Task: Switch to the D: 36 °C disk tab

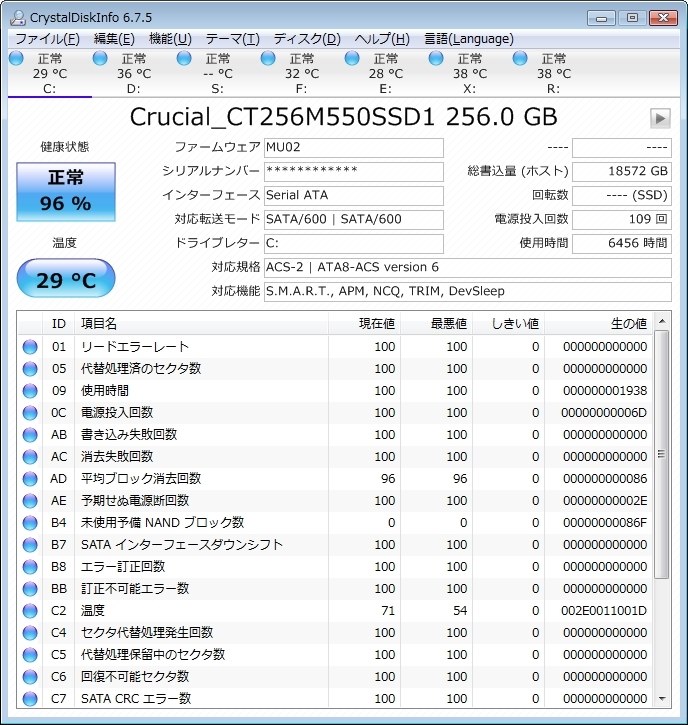Action: point(134,74)
